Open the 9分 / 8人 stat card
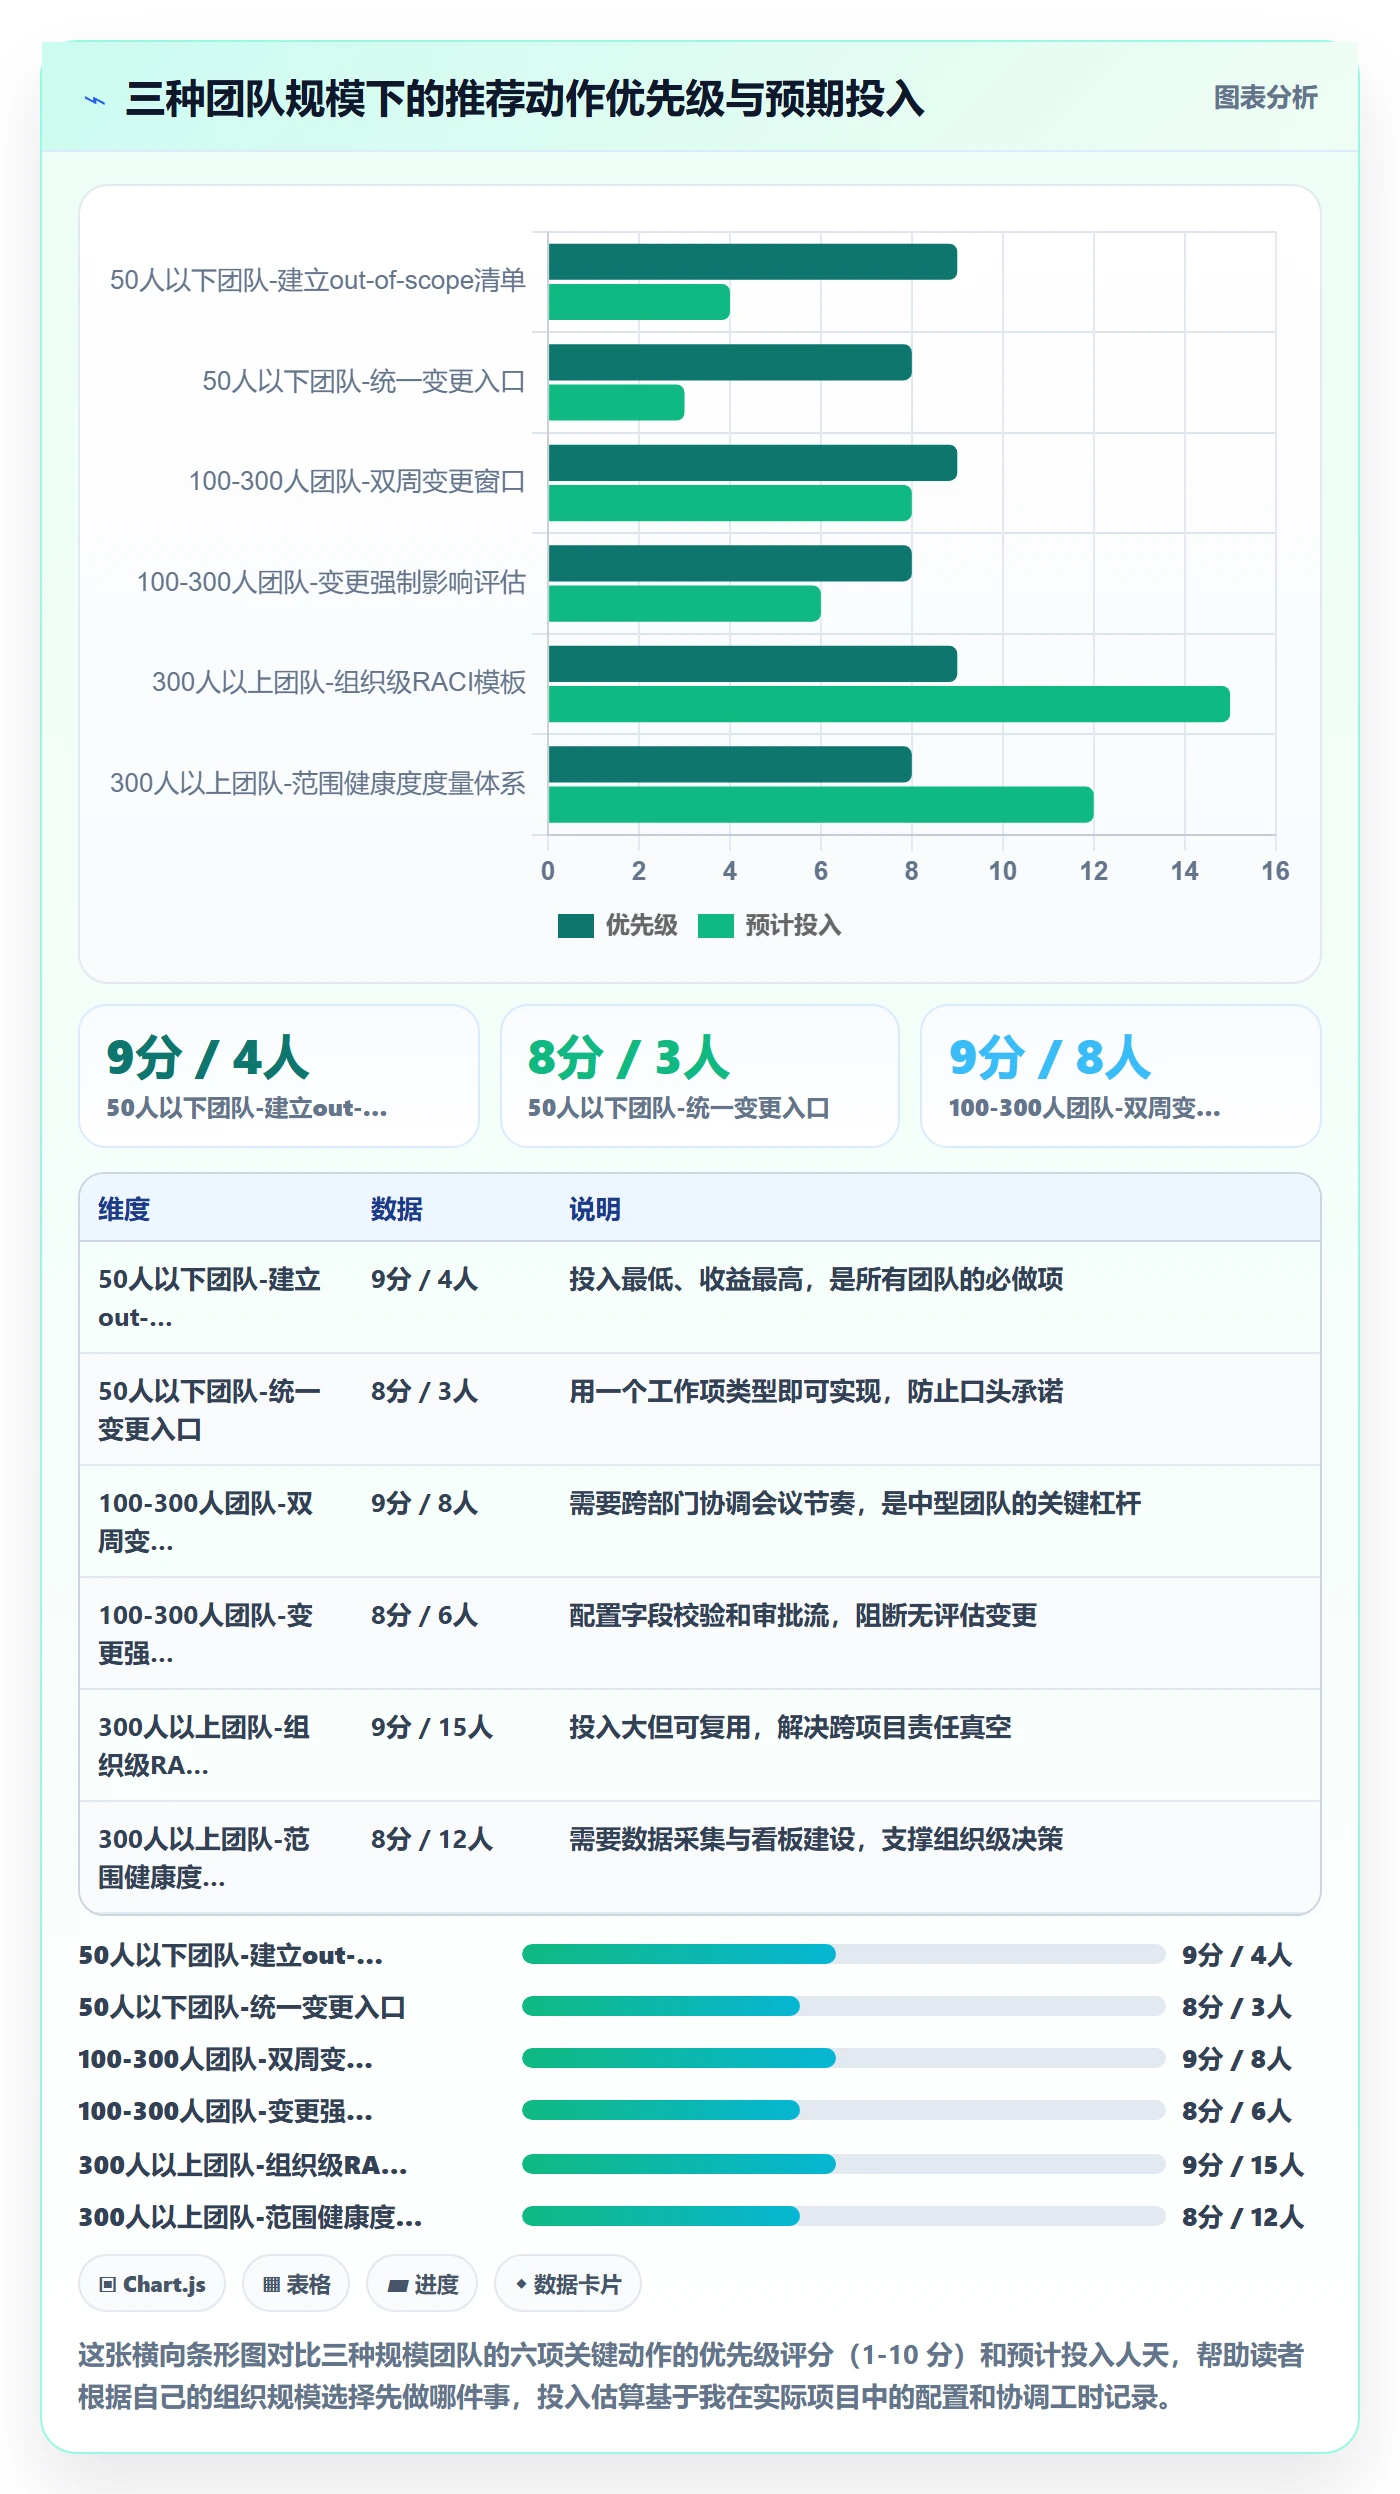This screenshot has width=1400, height=2494. point(1121,1076)
